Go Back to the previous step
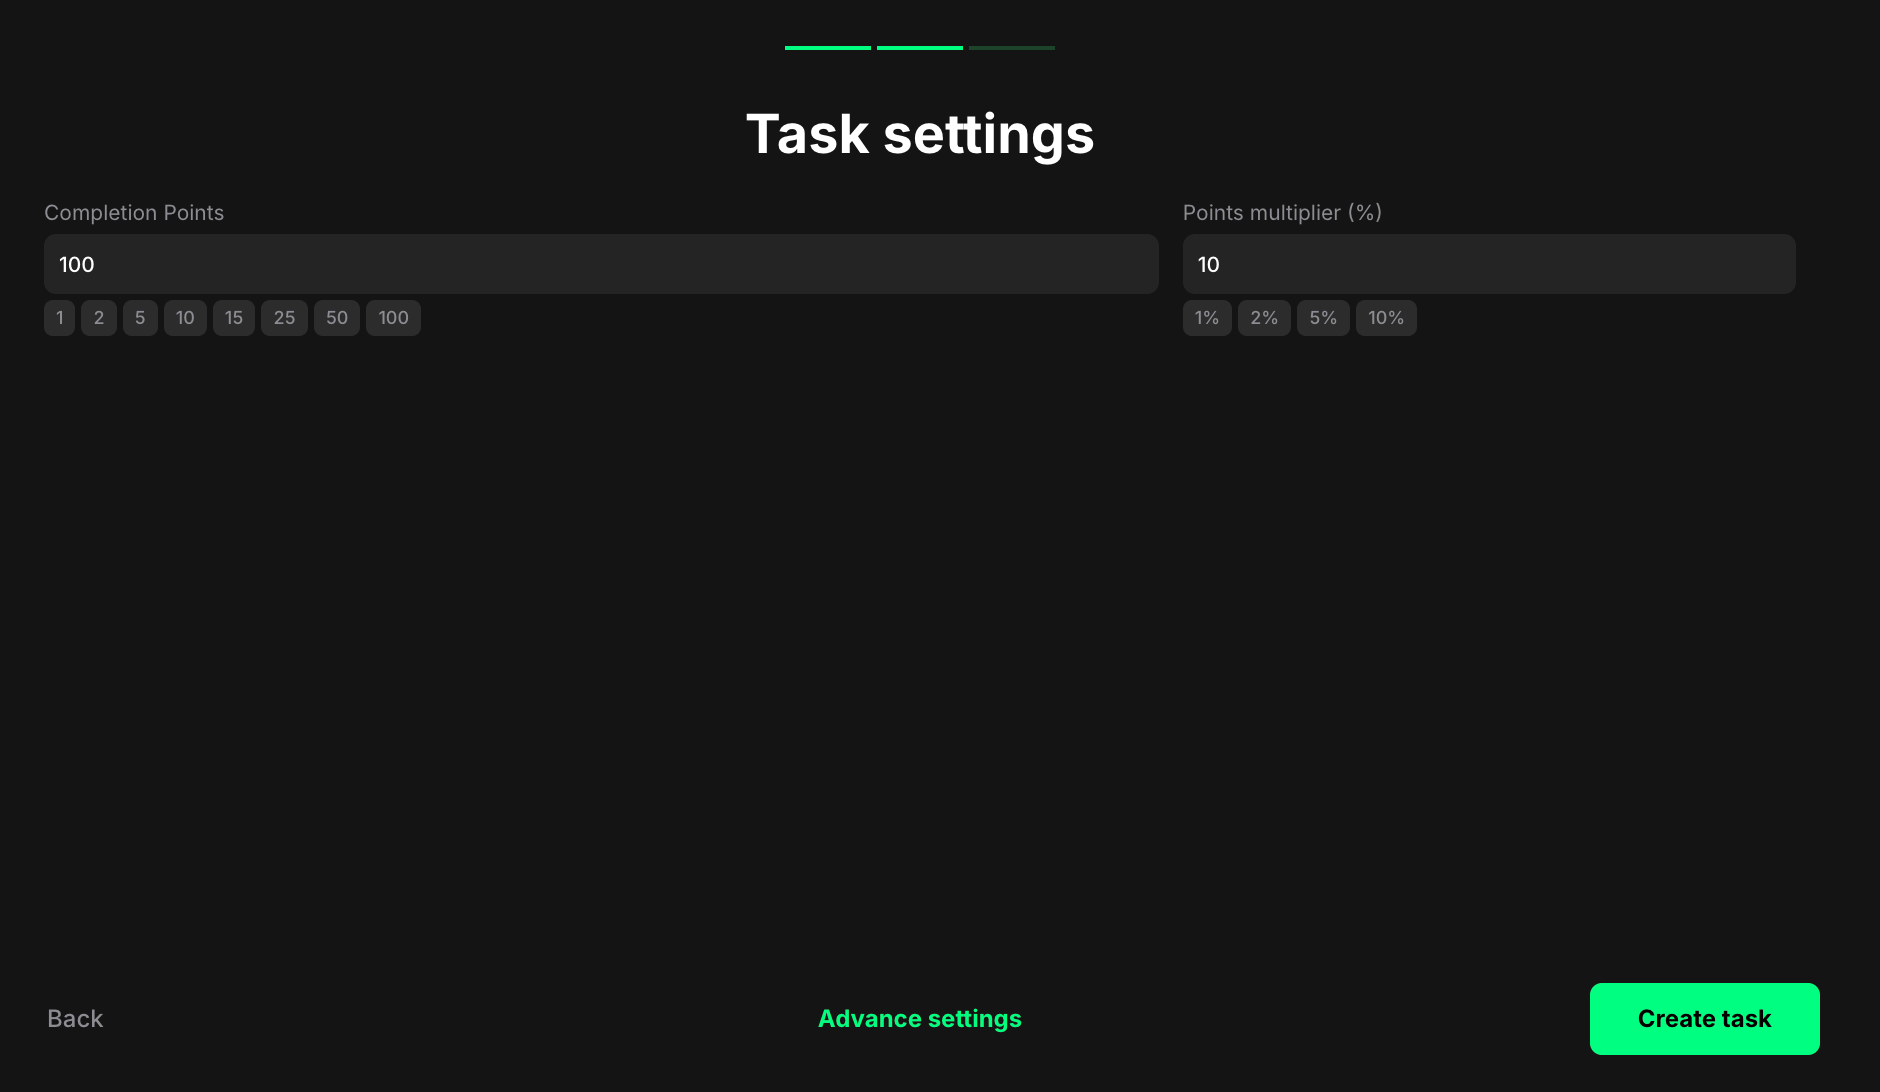The height and width of the screenshot is (1092, 1880). pyautogui.click(x=75, y=1019)
